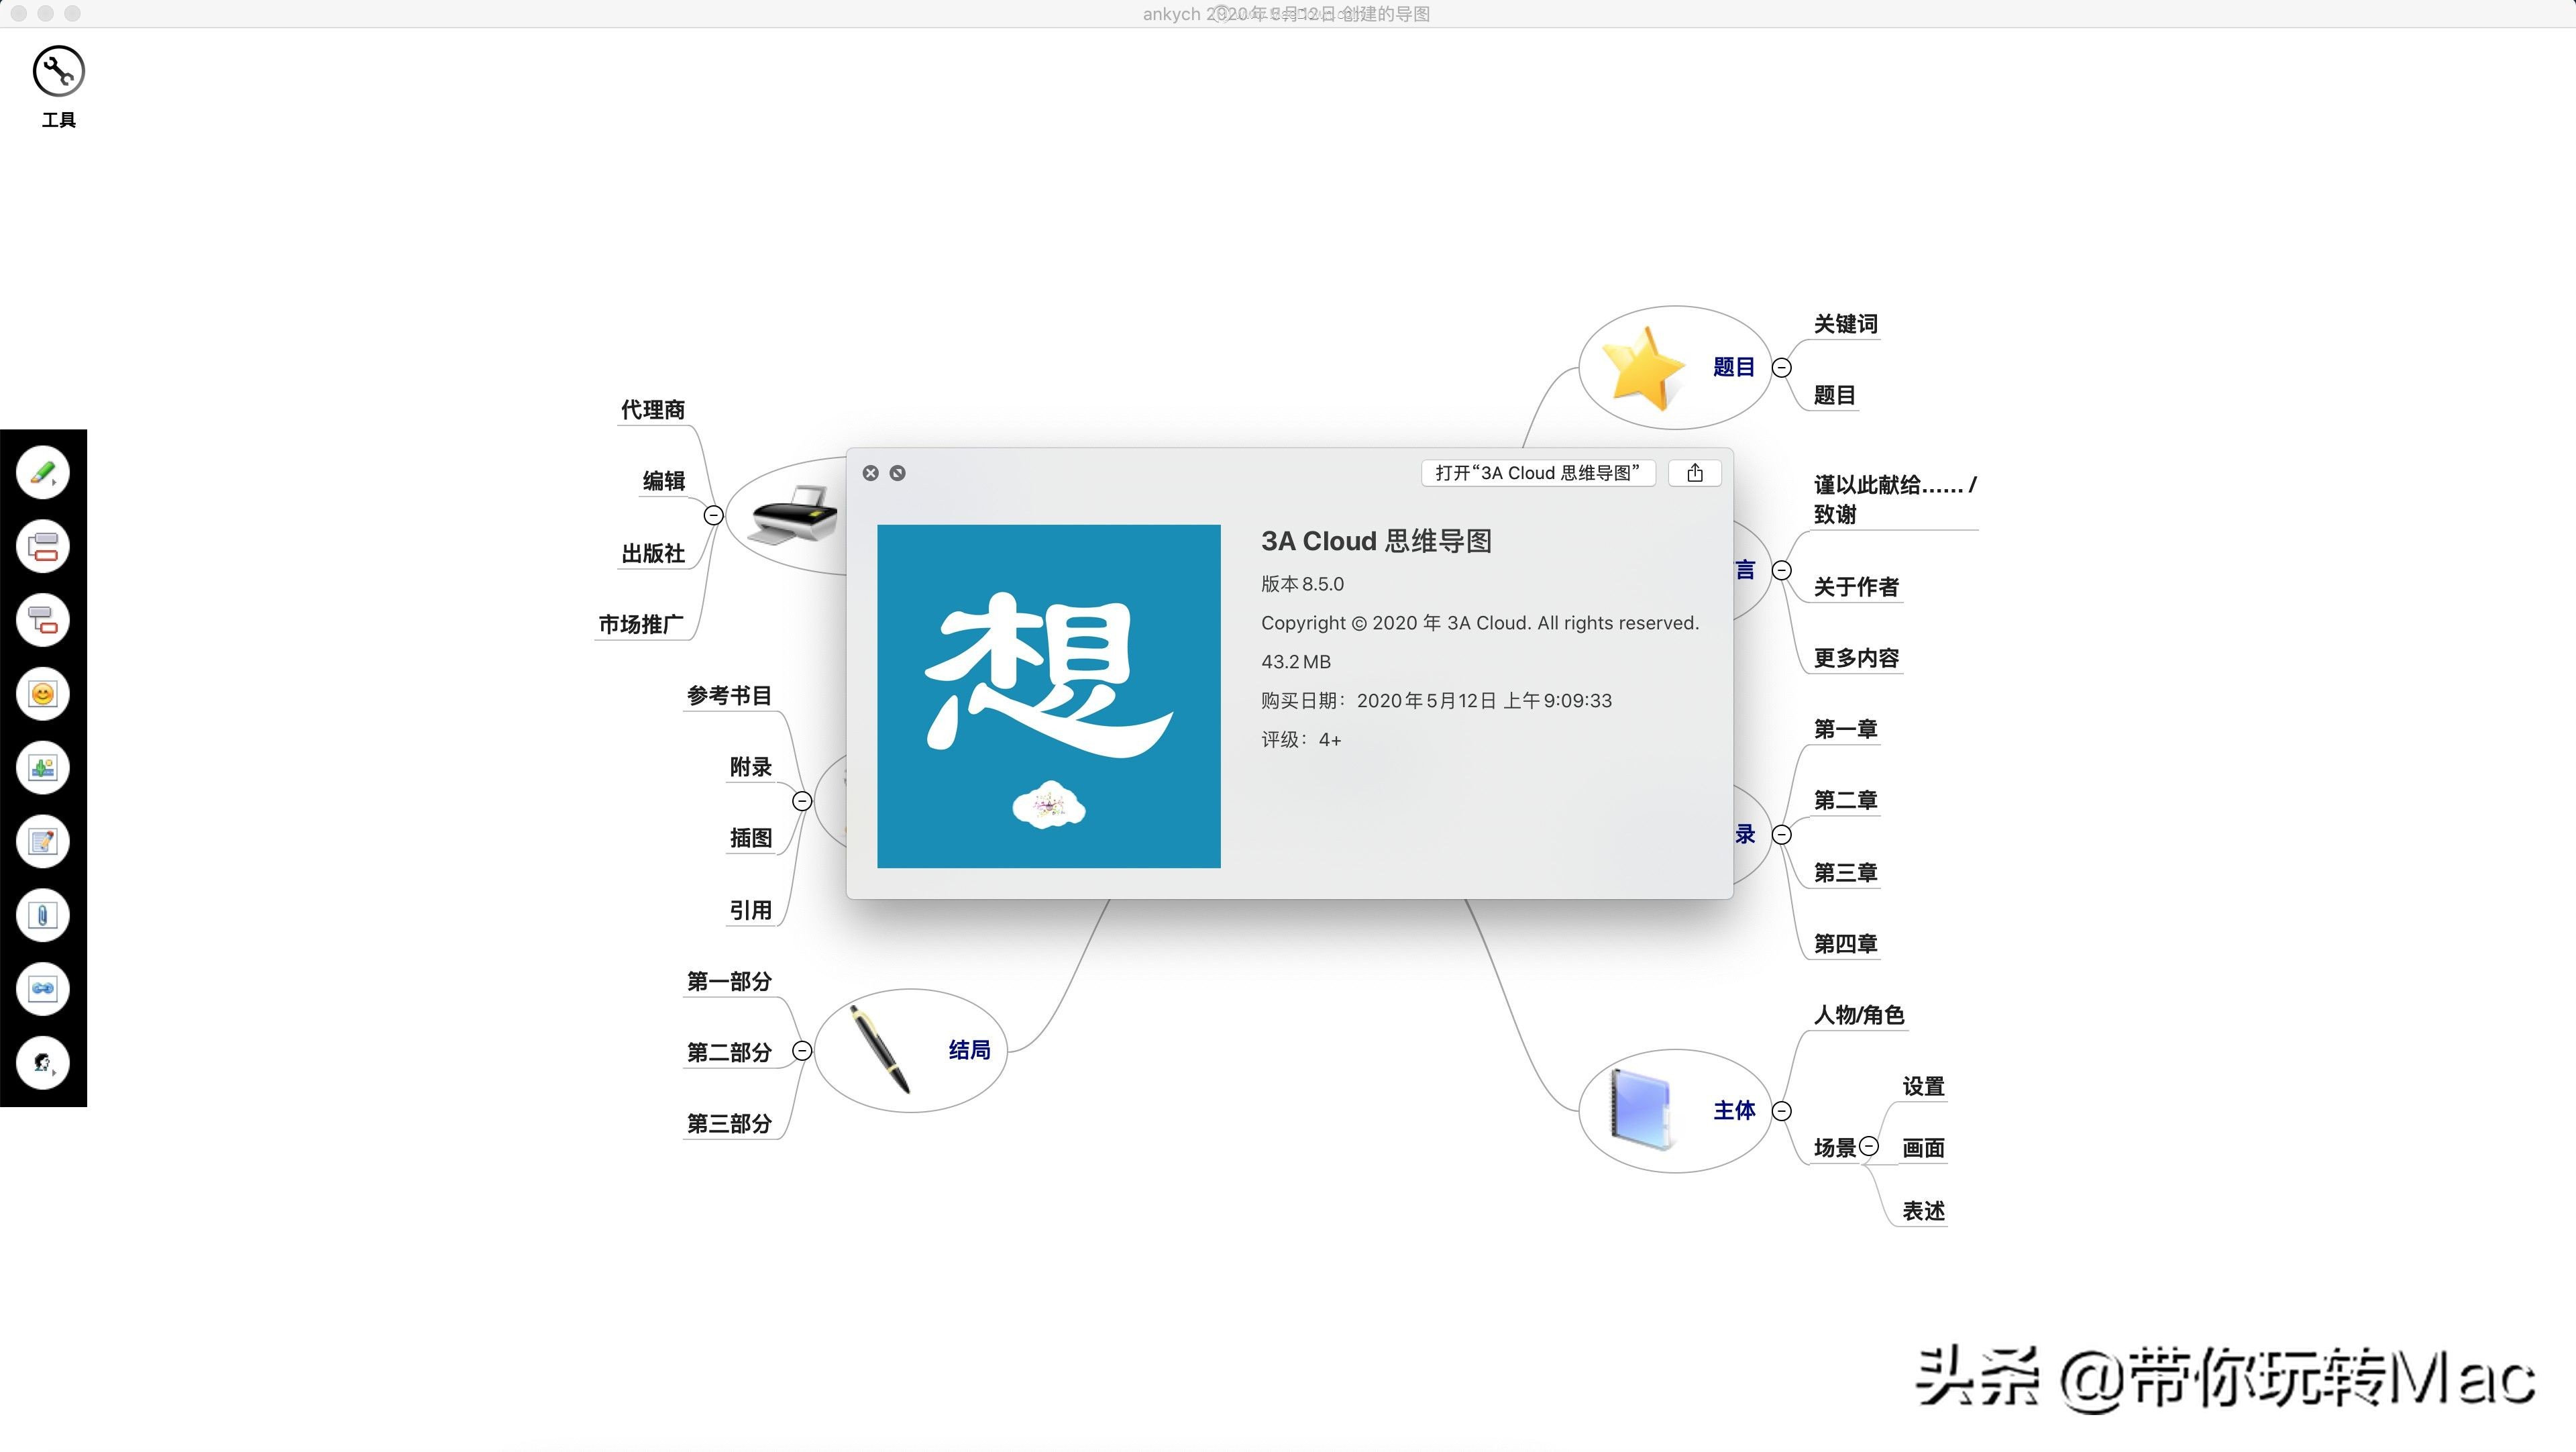The width and height of the screenshot is (2576, 1452).
Task: Collapse the 主体 branch with its minus toggle
Action: point(1782,1110)
